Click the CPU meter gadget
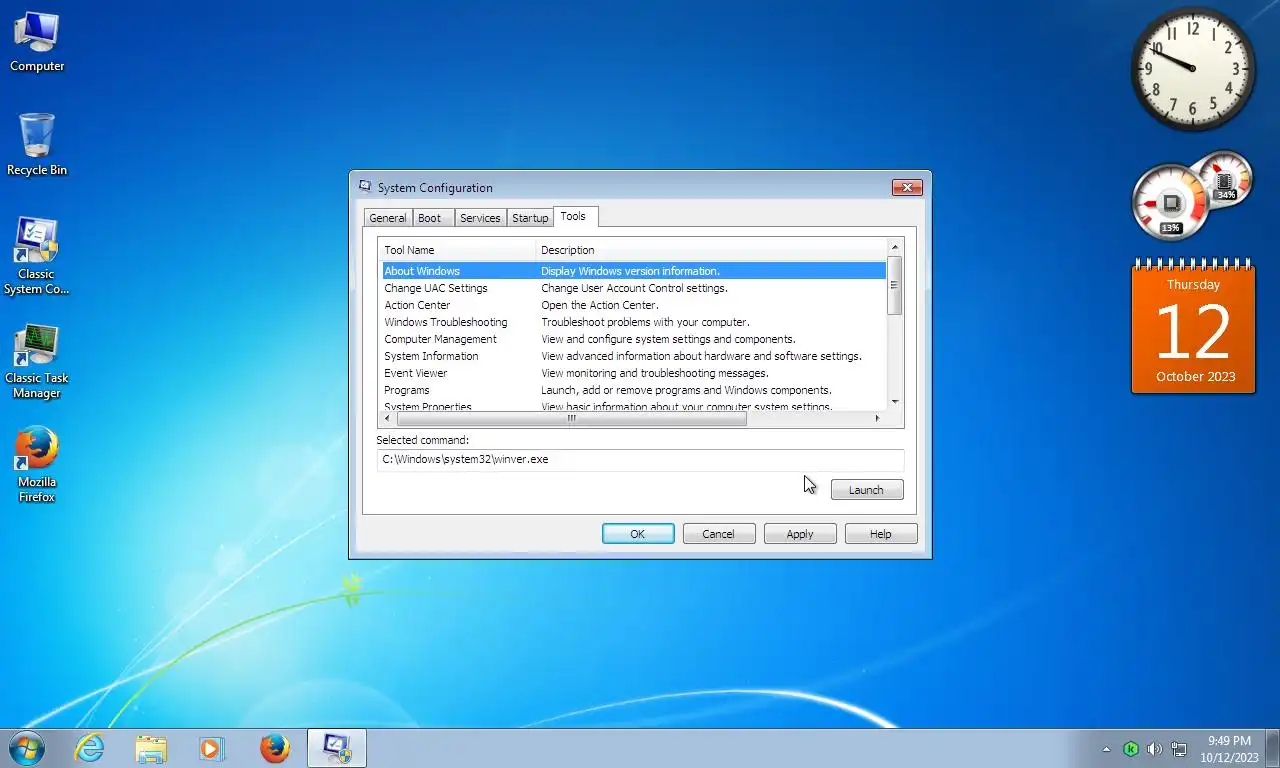 click(x=1192, y=197)
